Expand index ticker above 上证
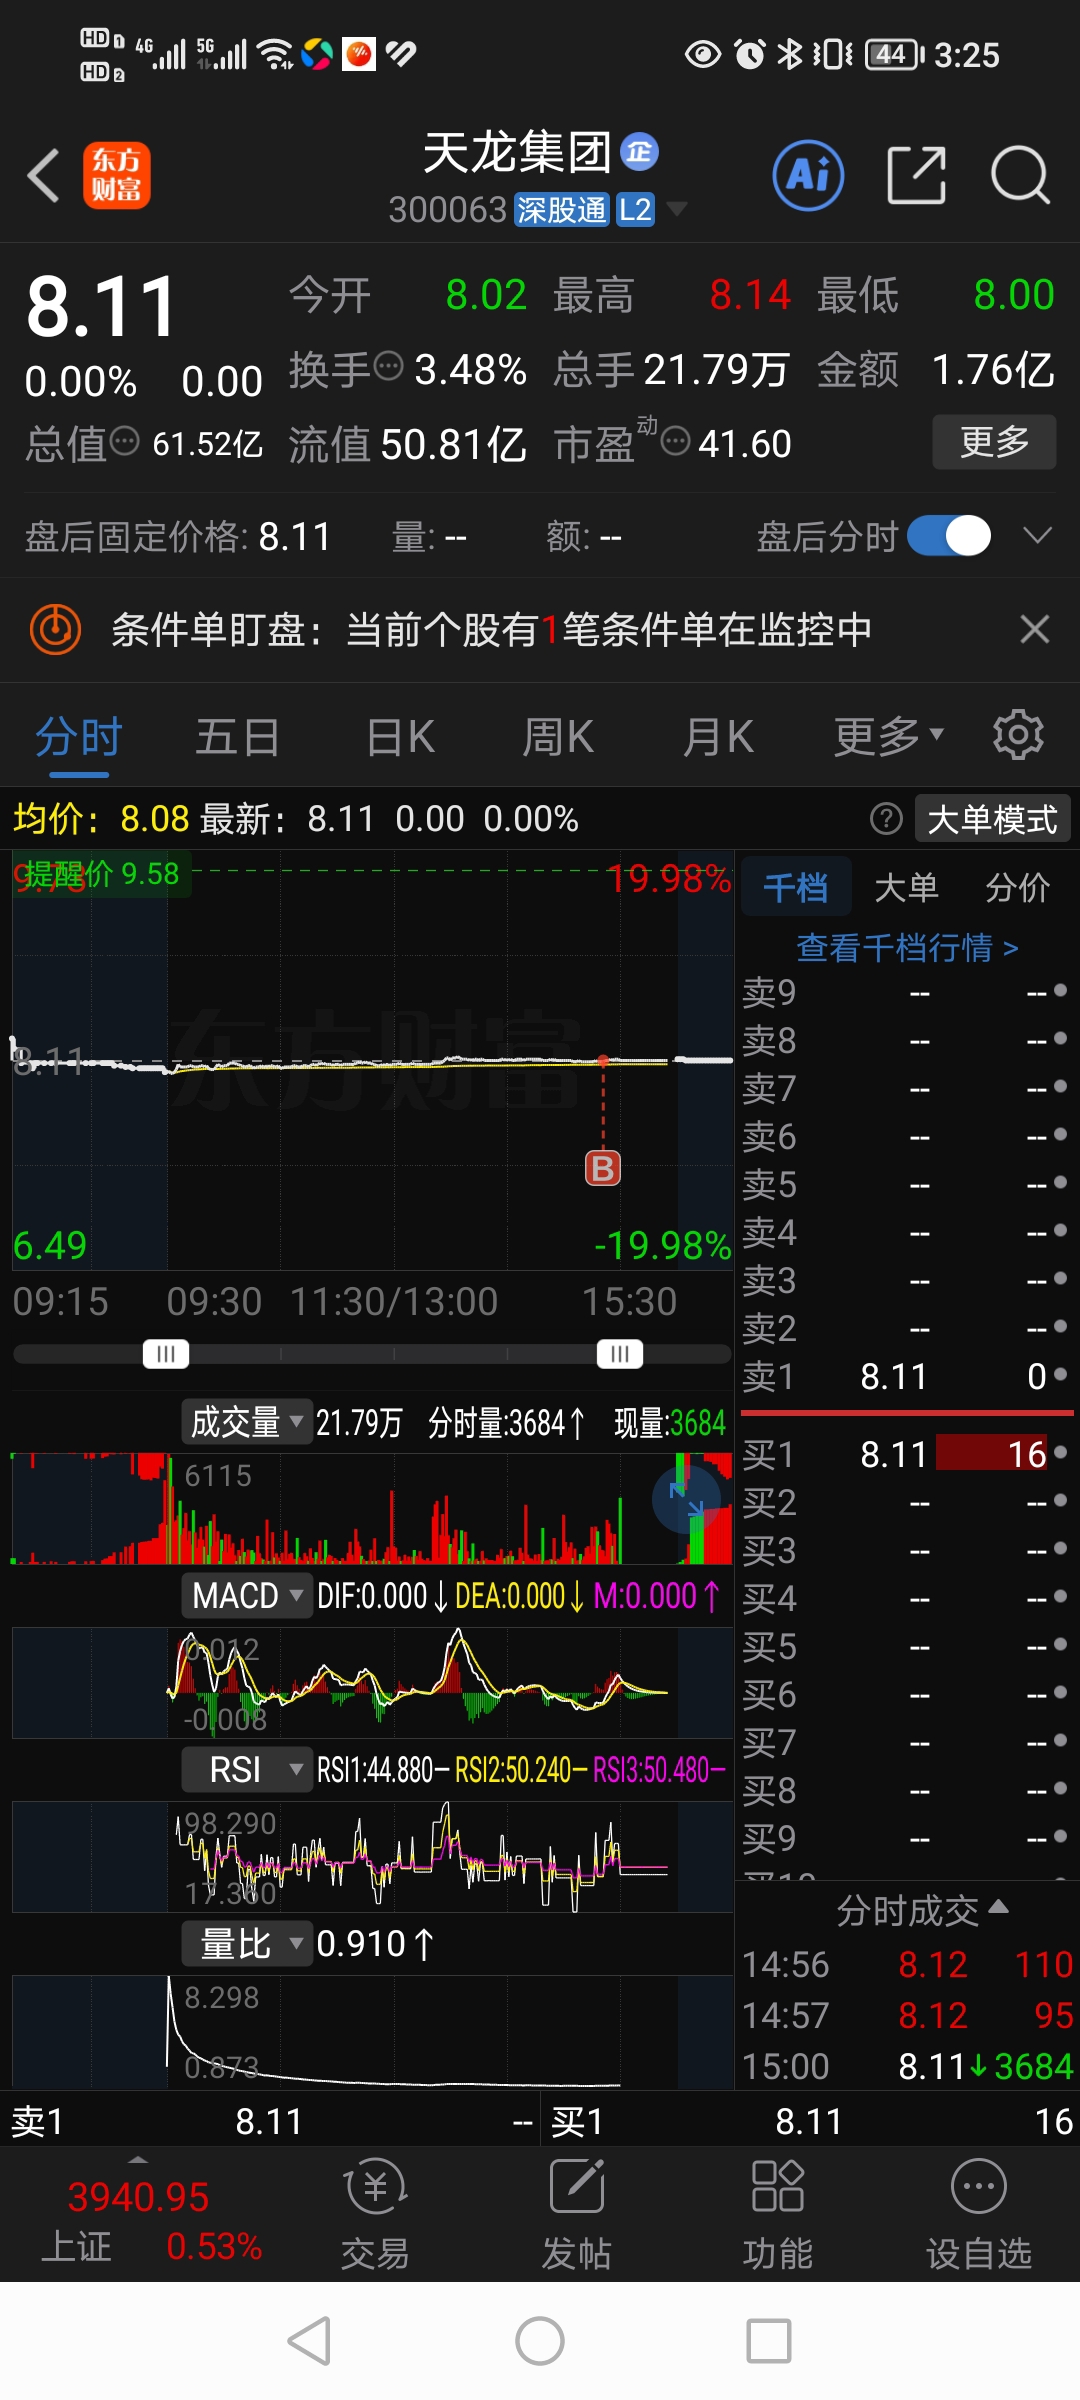The height and width of the screenshot is (2400, 1080). tap(139, 2159)
